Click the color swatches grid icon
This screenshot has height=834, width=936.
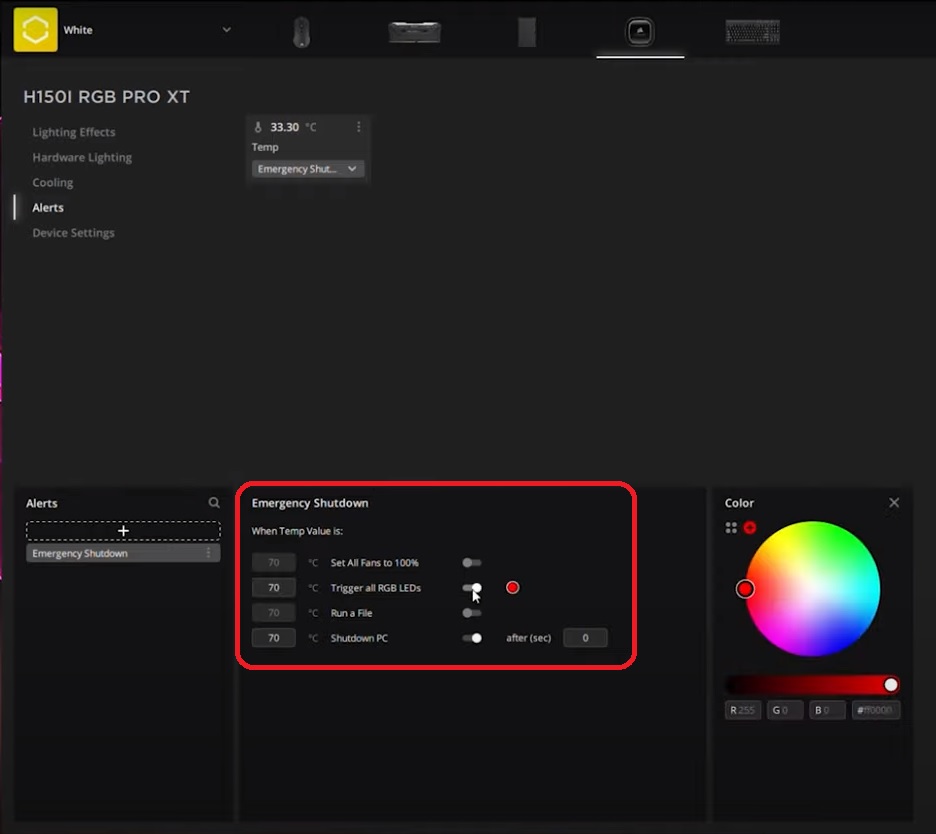(x=731, y=527)
